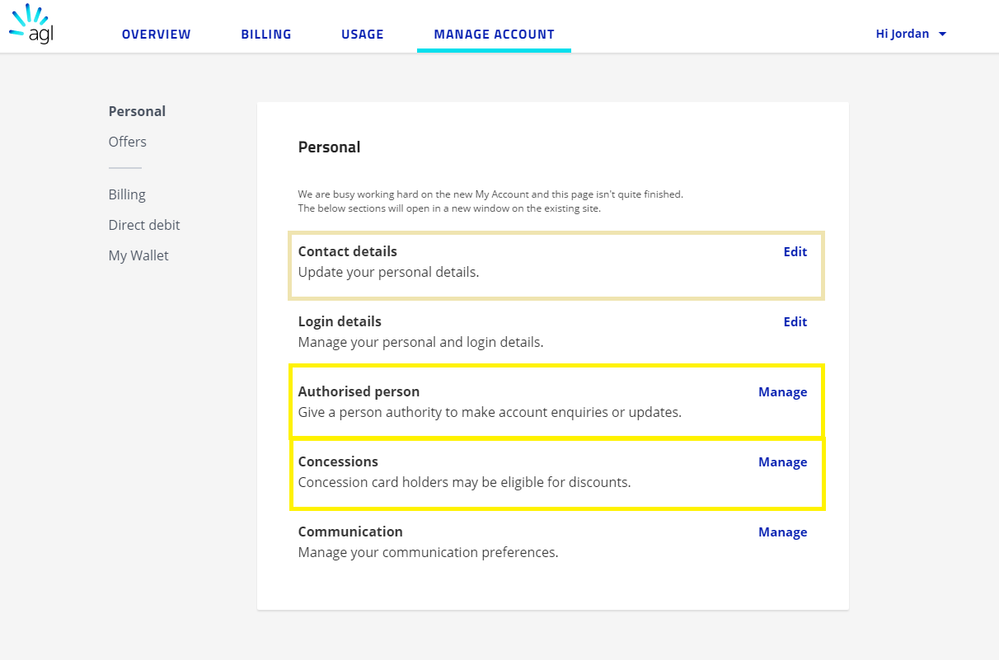Manage your Communication preferences

point(782,531)
